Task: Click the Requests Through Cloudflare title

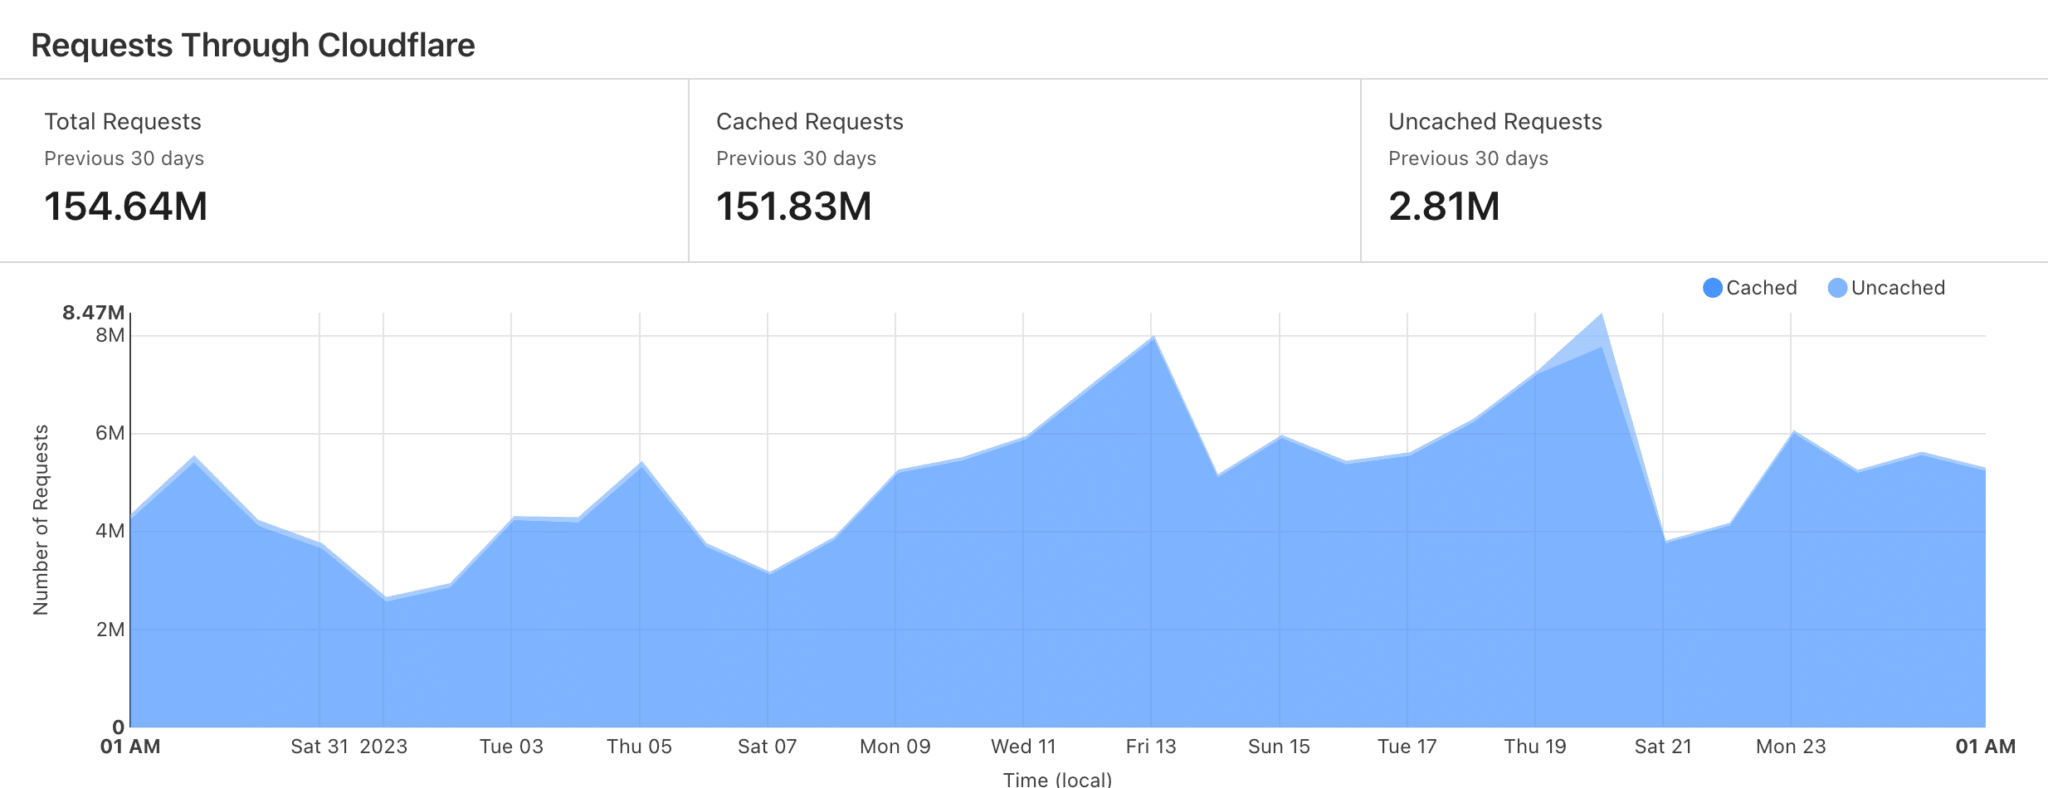Action: (253, 45)
